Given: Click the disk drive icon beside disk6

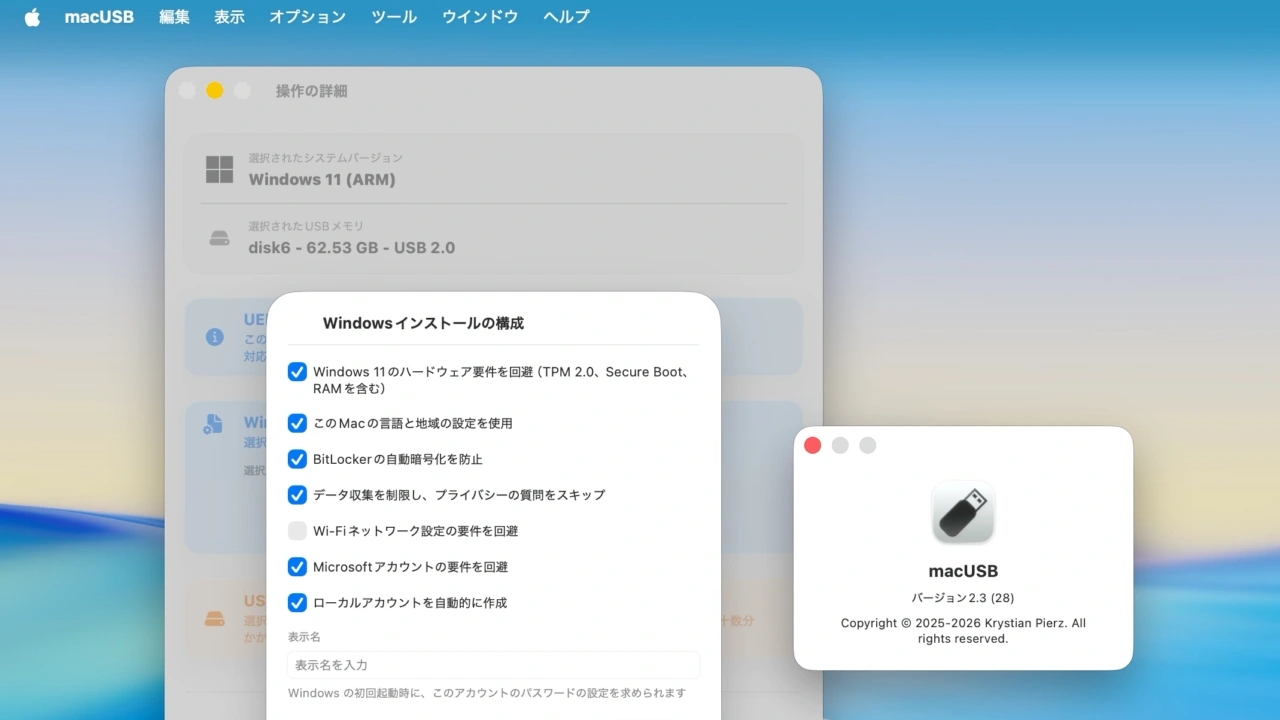Looking at the screenshot, I should click(219, 238).
